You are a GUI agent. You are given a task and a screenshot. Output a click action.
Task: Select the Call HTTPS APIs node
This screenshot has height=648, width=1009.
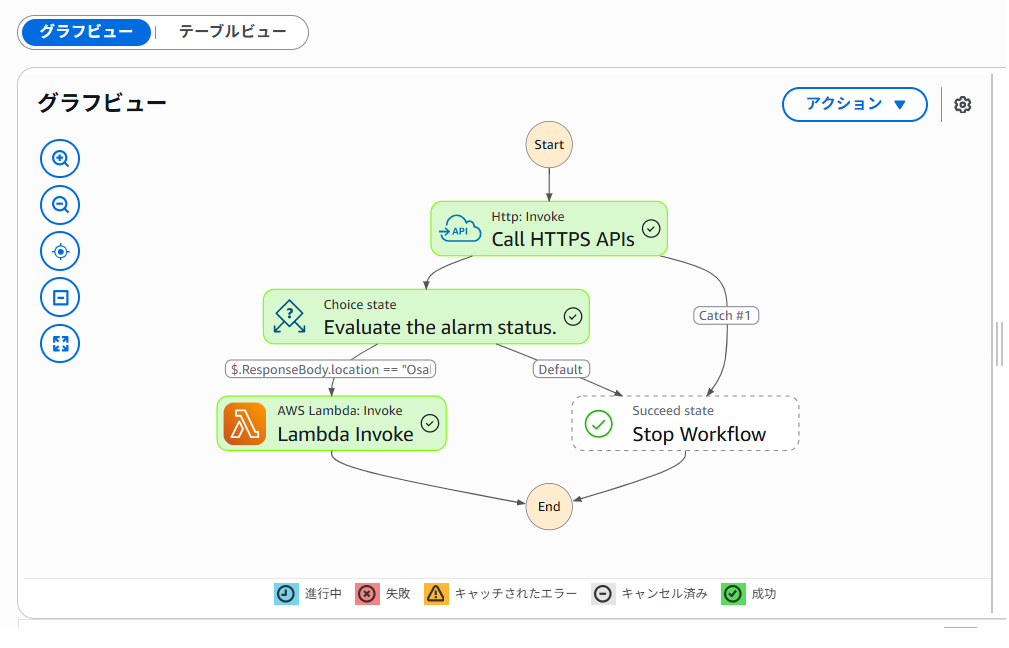tap(562, 239)
